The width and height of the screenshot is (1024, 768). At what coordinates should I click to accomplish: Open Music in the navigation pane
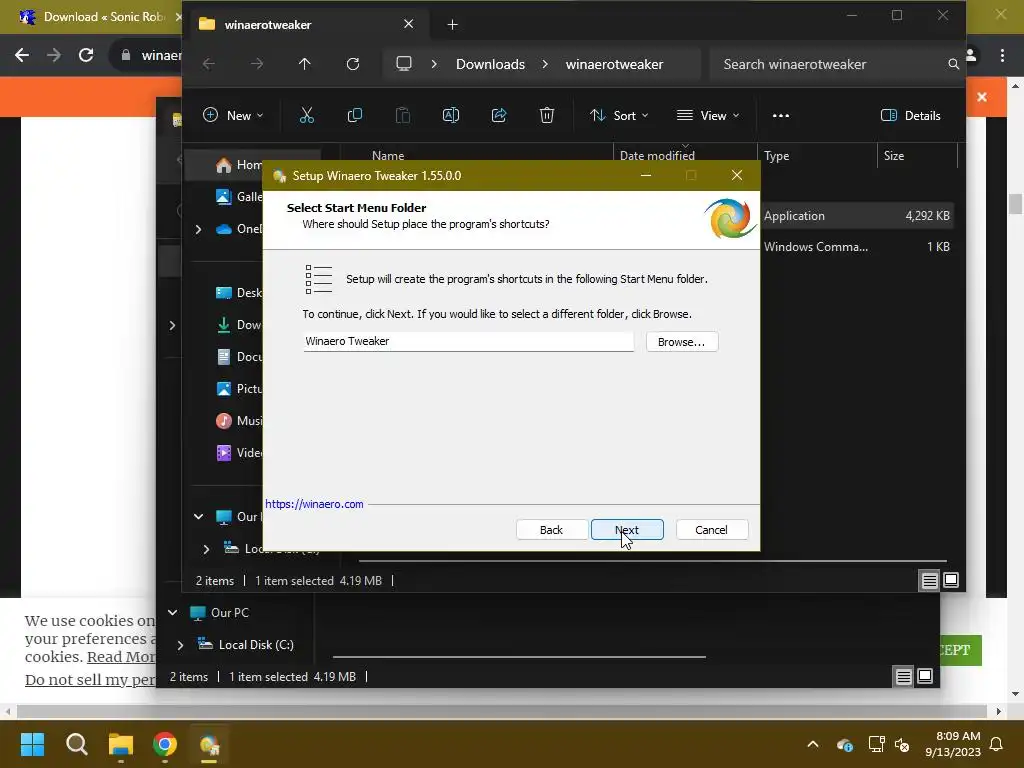point(238,421)
